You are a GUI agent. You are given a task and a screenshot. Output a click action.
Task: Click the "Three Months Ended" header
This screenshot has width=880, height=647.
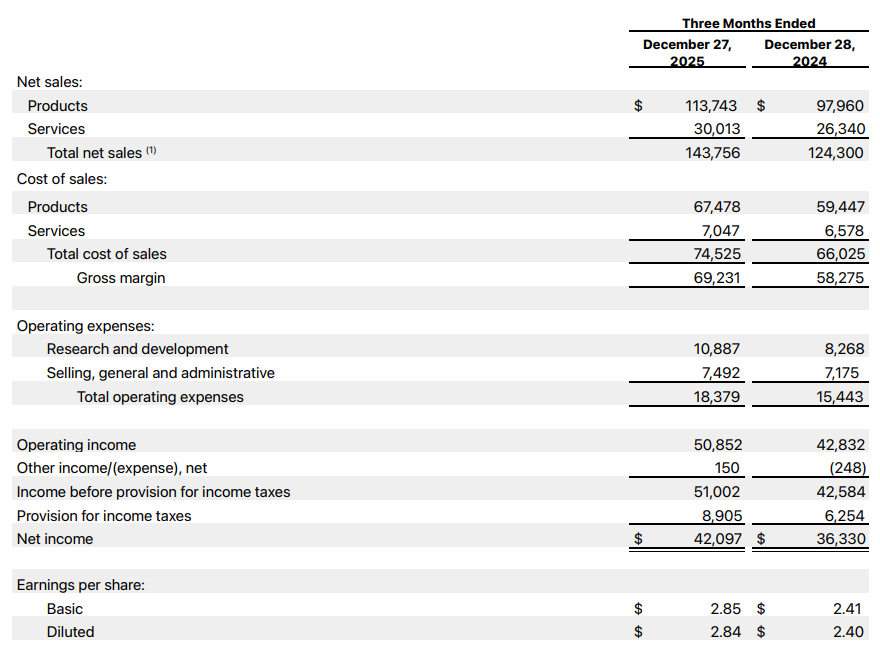pos(749,24)
